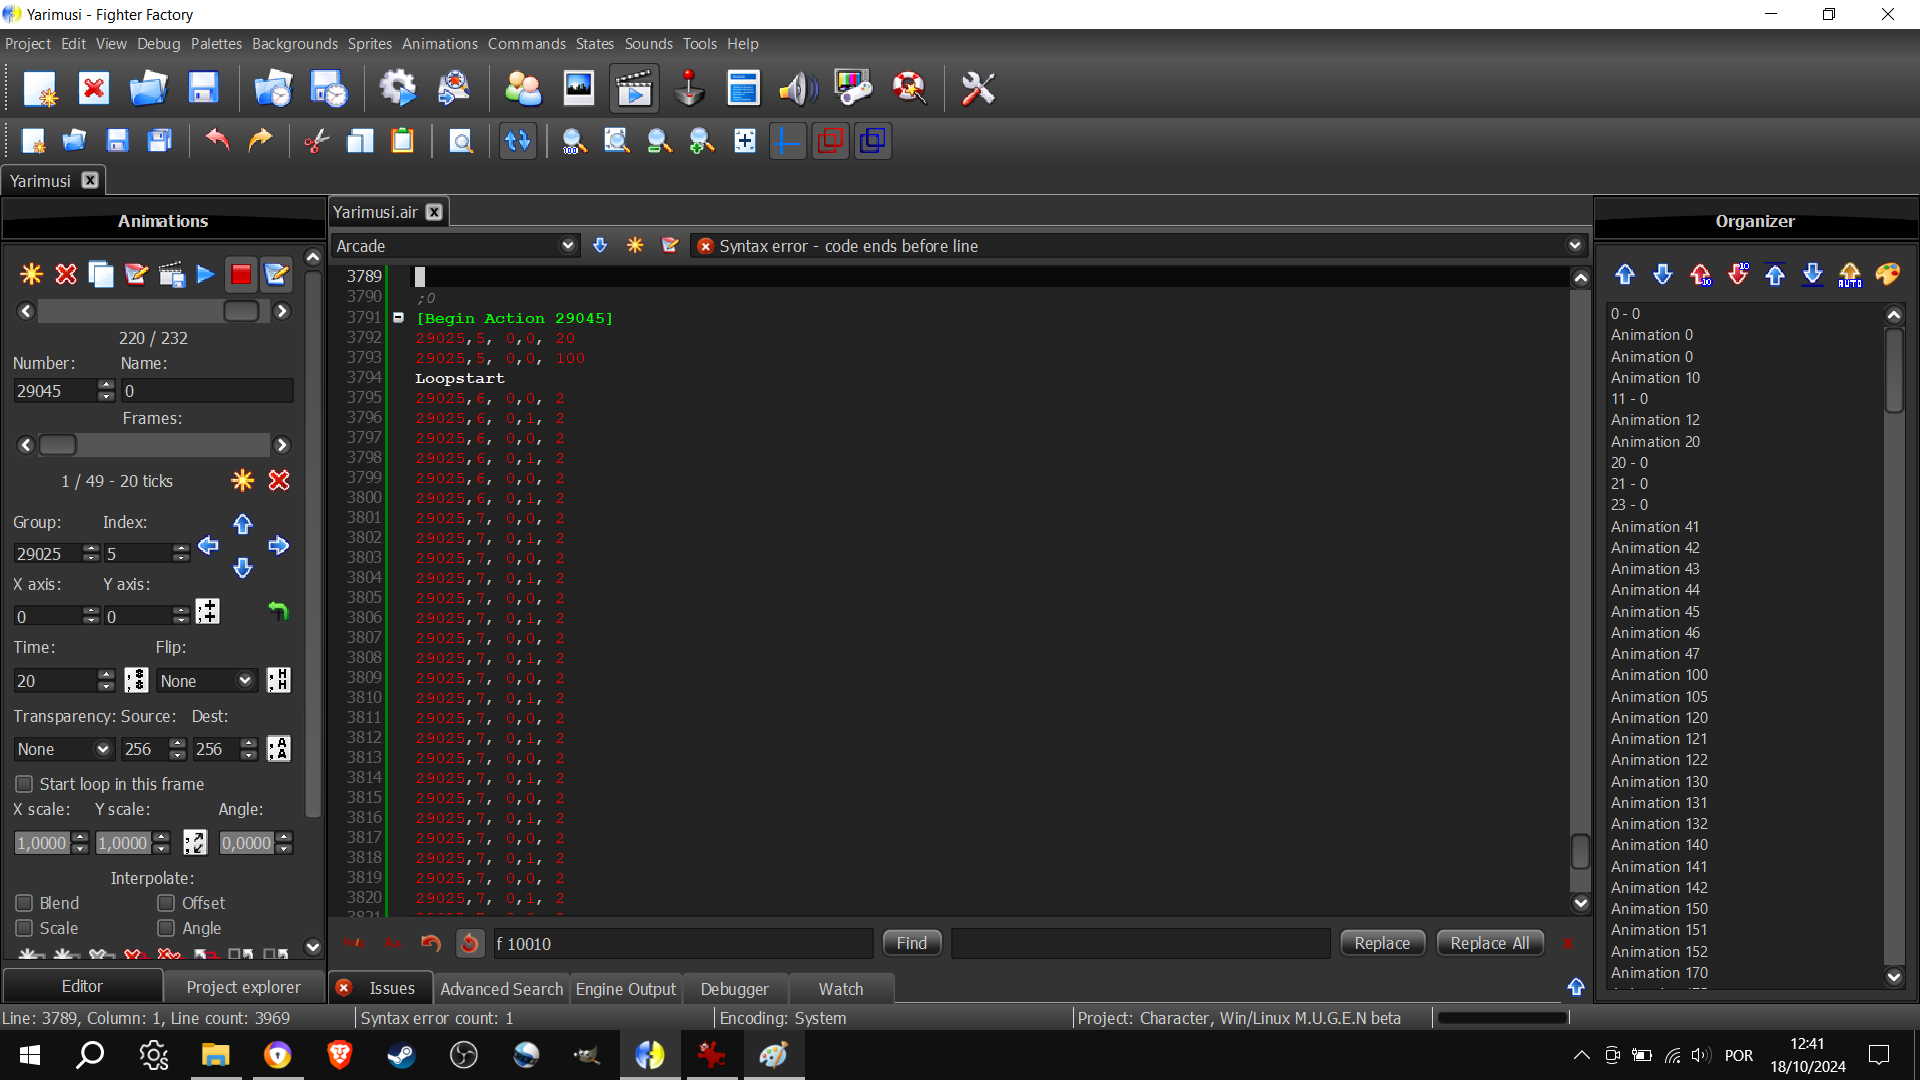
Task: Open the Sounds speaker icon in toolbar
Action: pyautogui.click(x=798, y=89)
